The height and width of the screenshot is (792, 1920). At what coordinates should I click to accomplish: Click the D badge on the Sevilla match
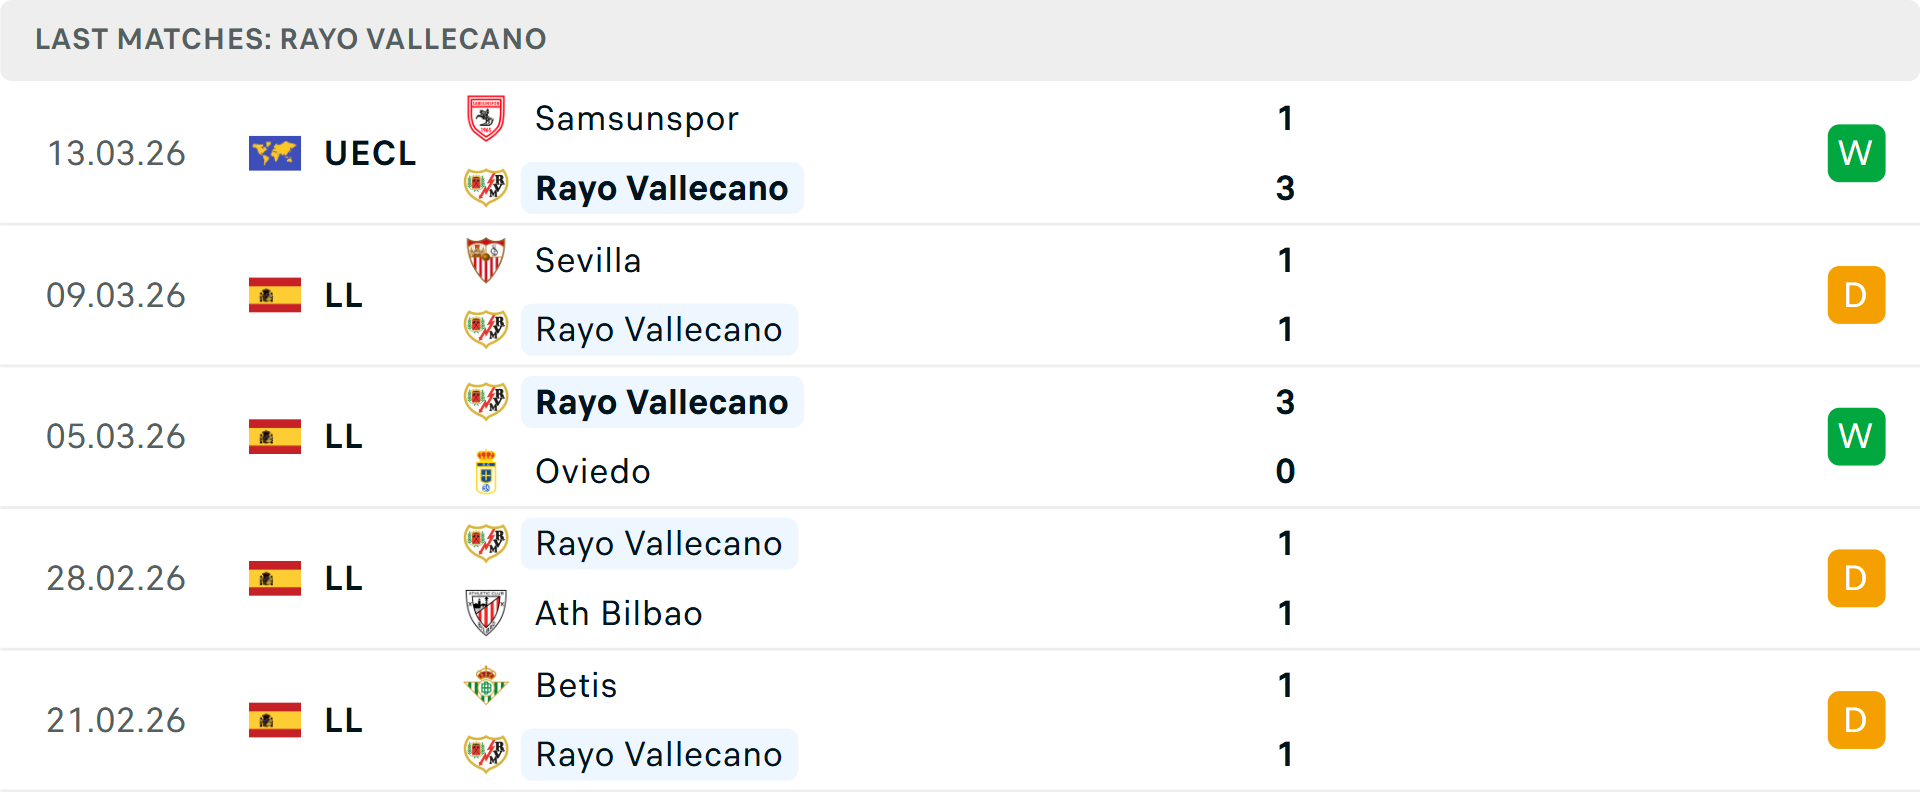click(1856, 295)
